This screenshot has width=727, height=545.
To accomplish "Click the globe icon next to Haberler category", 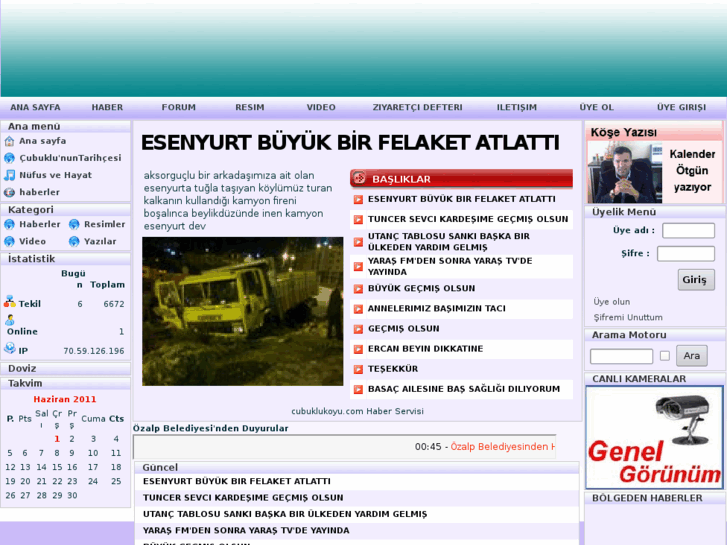I will pos(9,224).
